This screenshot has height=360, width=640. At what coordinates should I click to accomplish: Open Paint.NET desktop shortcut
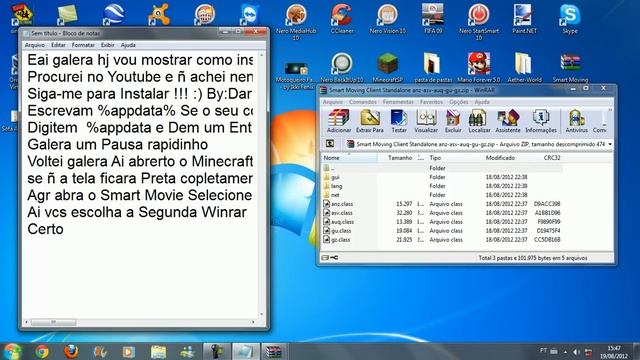(524, 19)
